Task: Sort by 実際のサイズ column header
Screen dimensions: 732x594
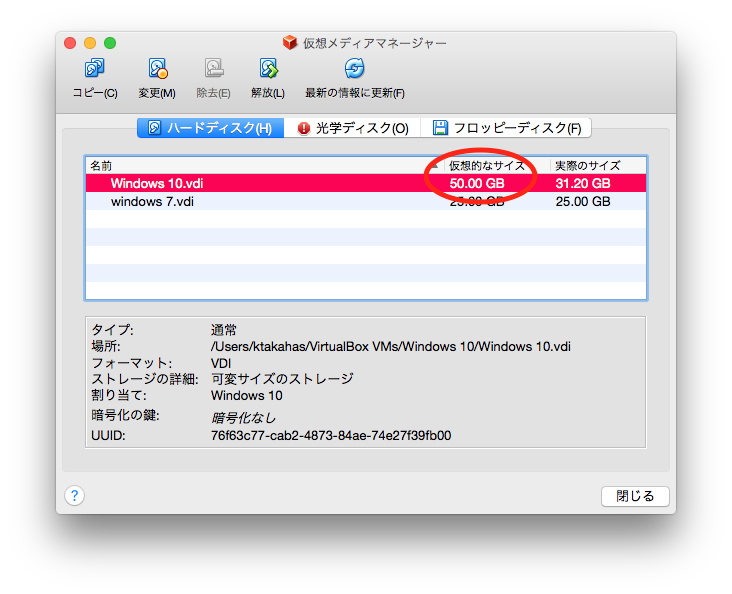Action: [598, 165]
